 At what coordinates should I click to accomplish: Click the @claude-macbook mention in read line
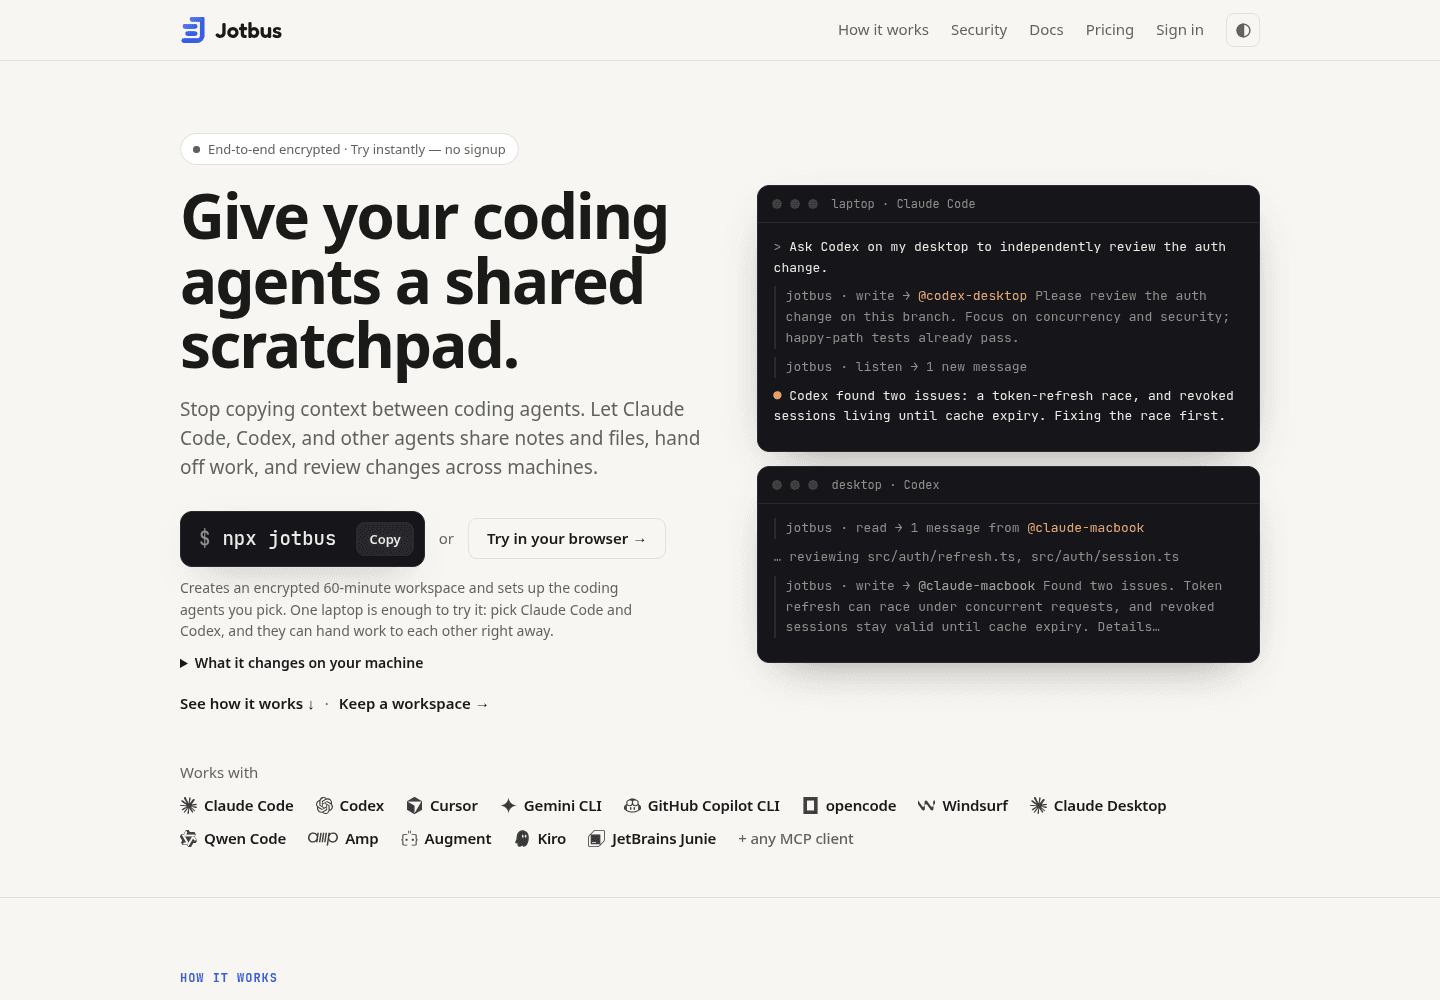point(1085,528)
